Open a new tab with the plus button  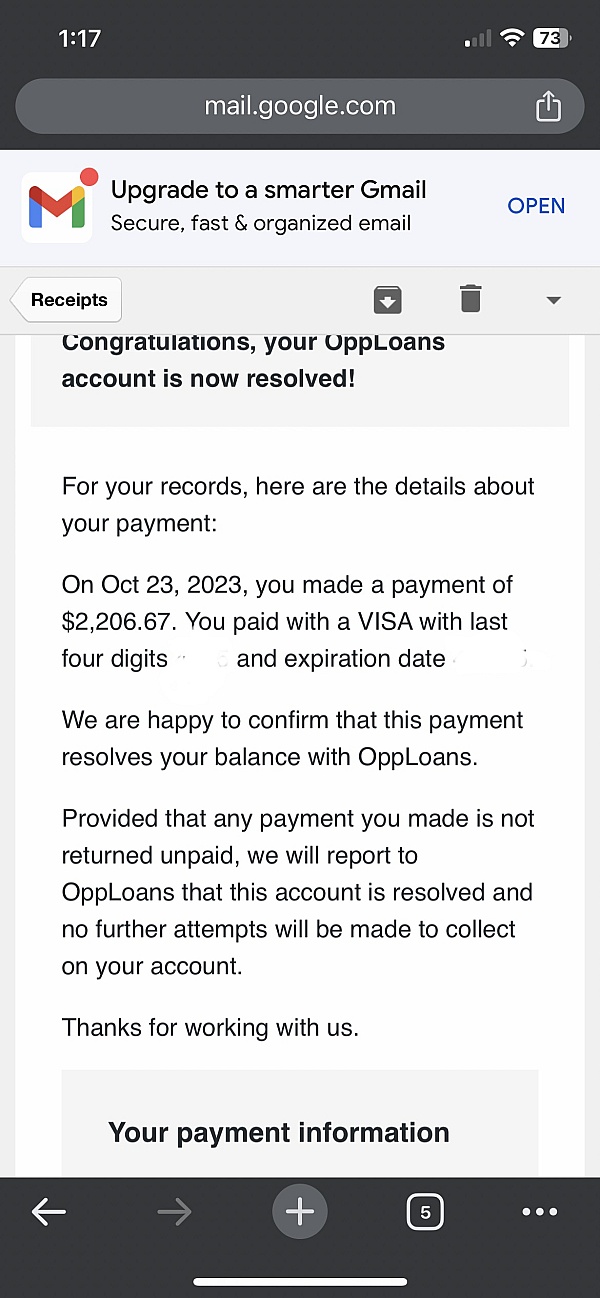tap(300, 1212)
